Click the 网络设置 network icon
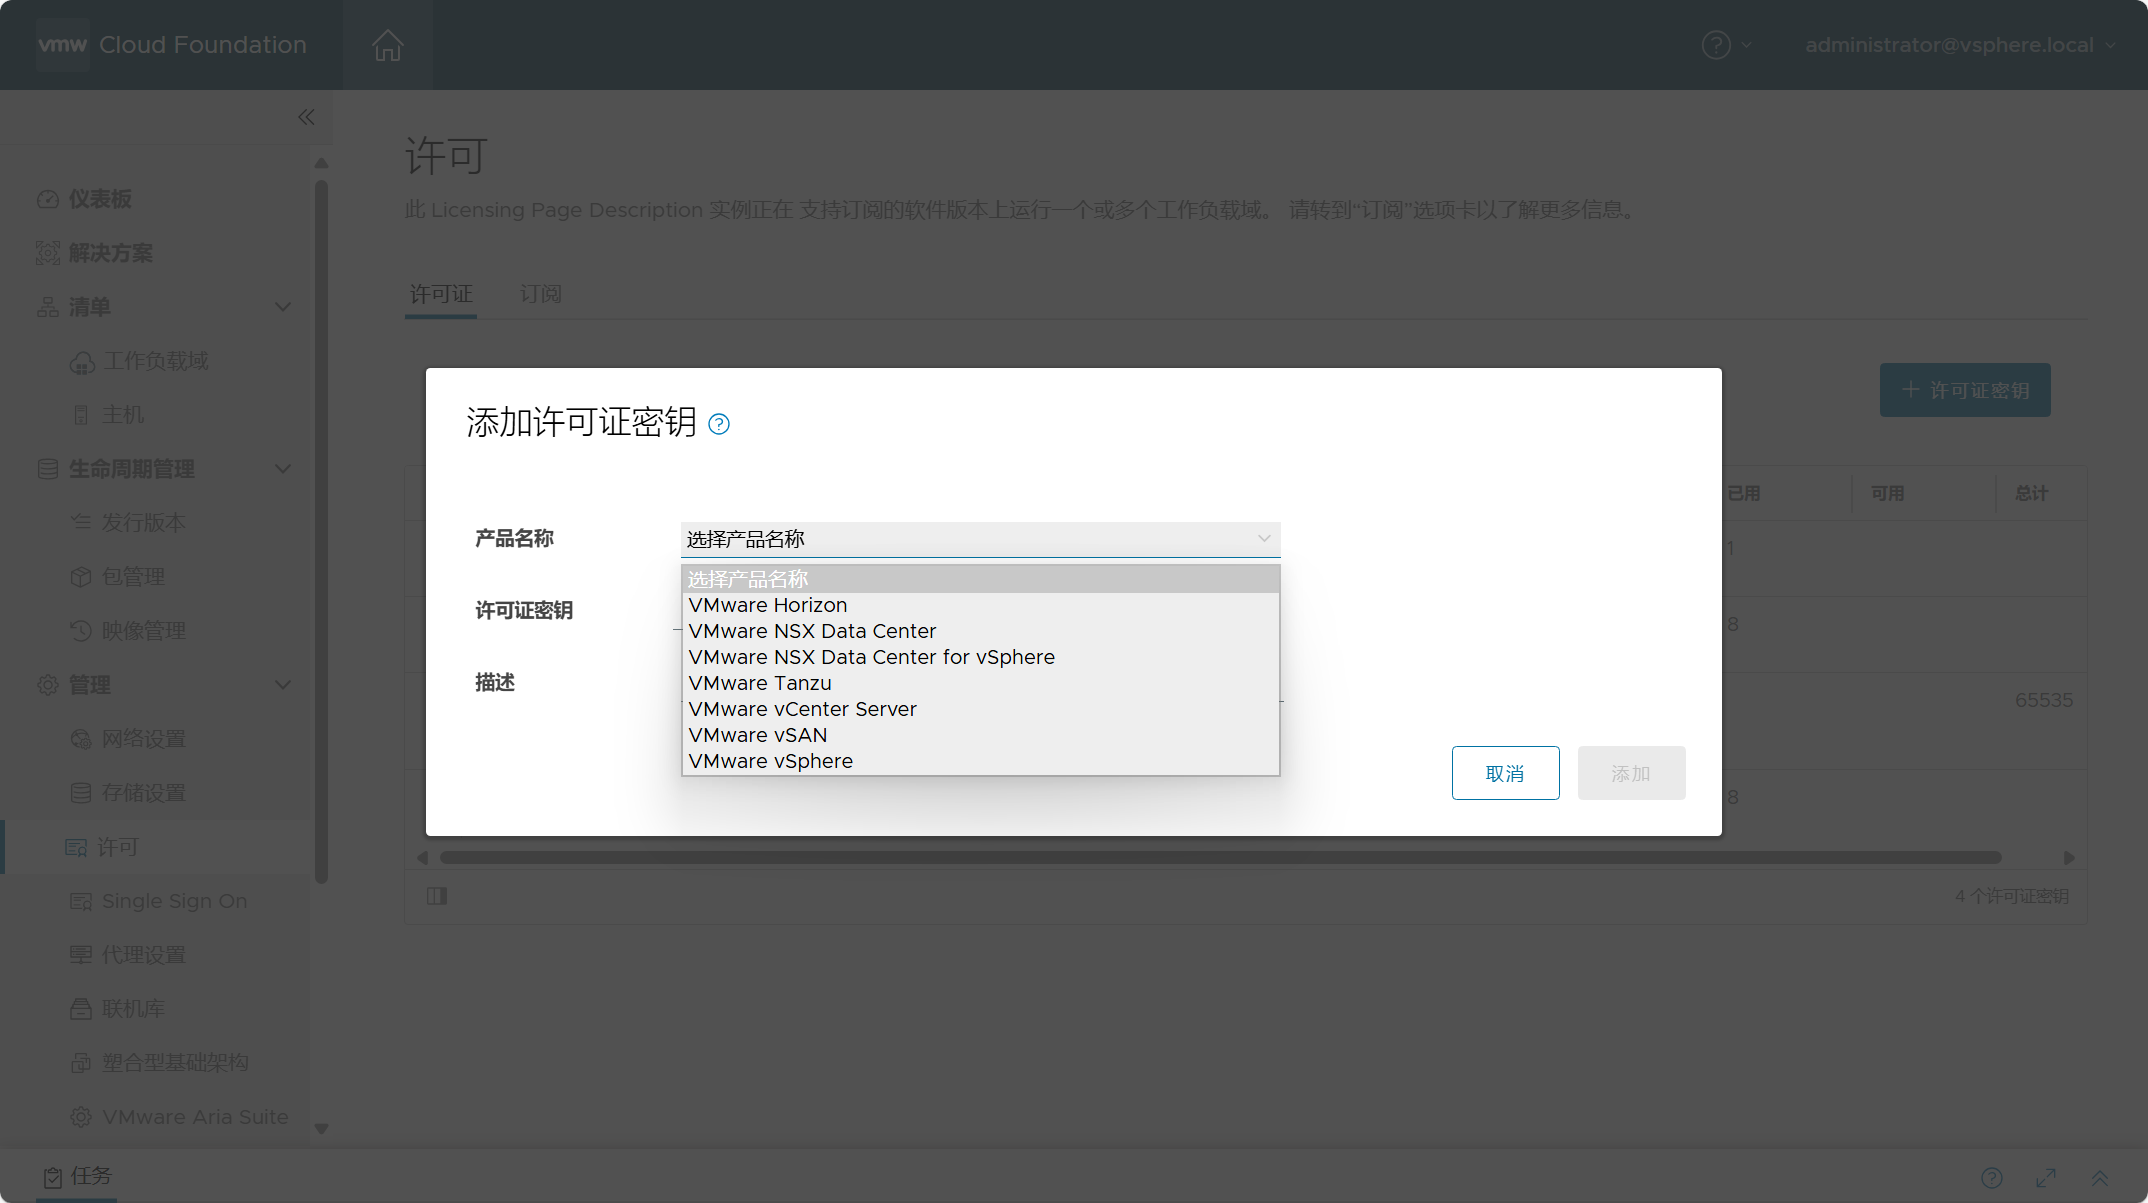This screenshot has height=1203, width=2148. pyautogui.click(x=81, y=739)
